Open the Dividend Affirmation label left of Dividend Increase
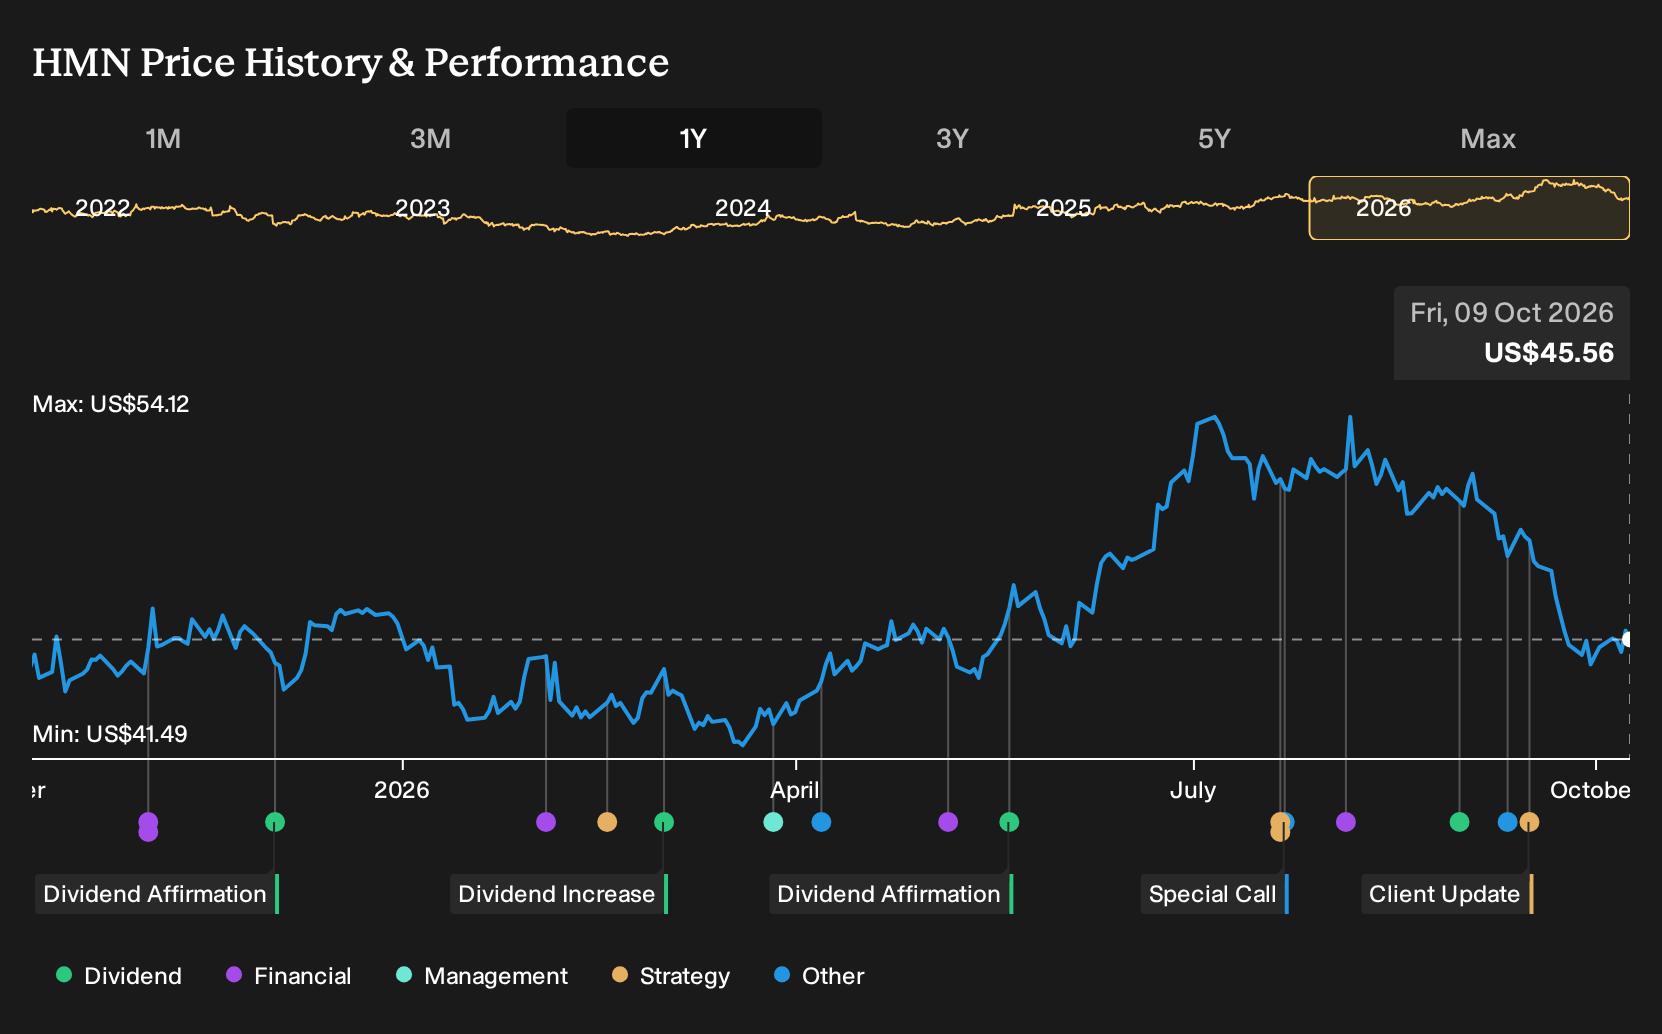 coord(156,894)
